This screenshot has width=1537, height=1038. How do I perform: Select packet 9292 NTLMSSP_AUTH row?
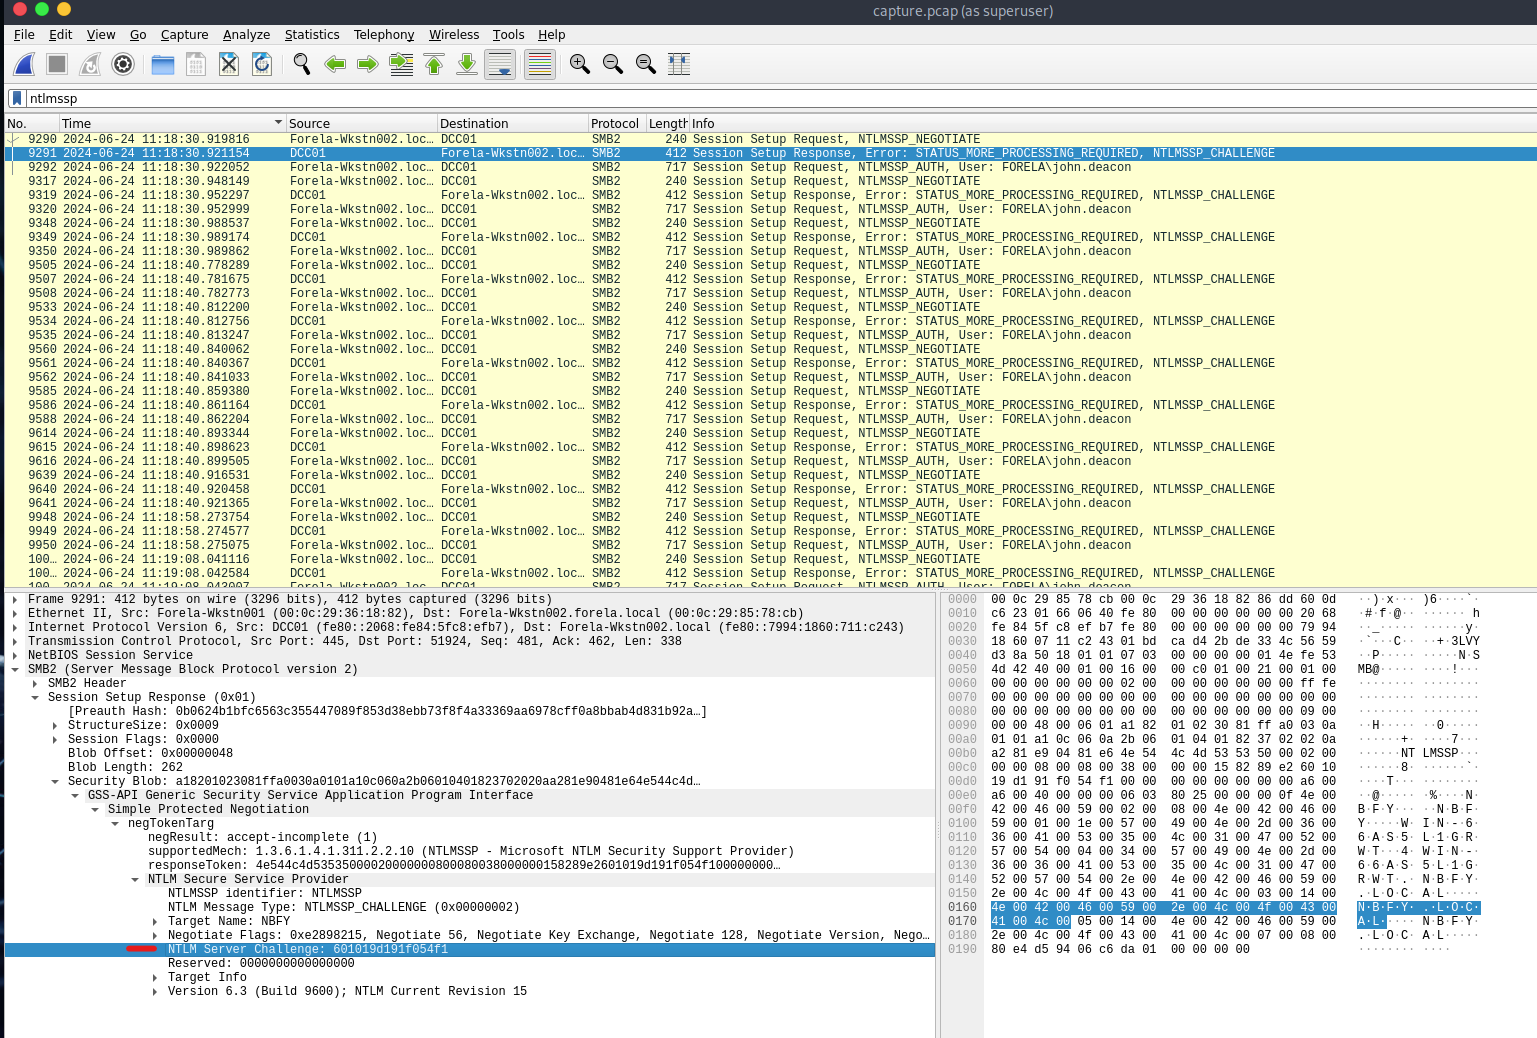pos(770,167)
